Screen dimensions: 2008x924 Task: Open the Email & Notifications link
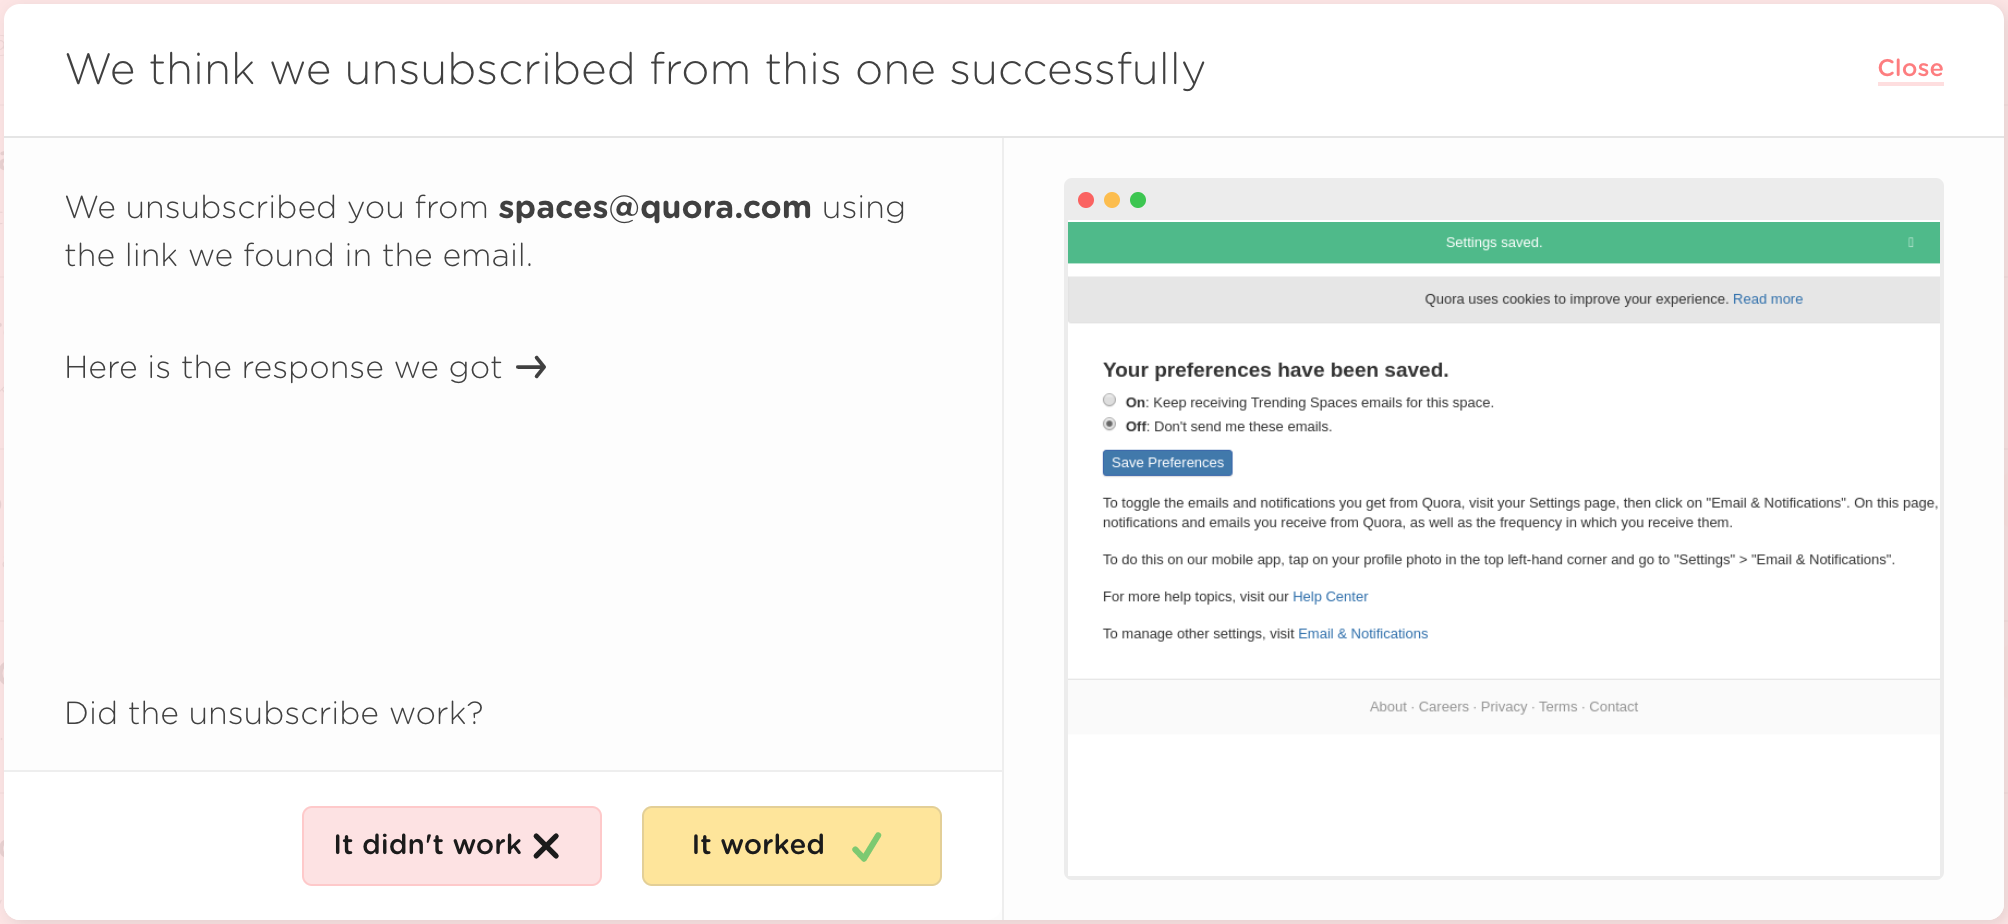1362,634
